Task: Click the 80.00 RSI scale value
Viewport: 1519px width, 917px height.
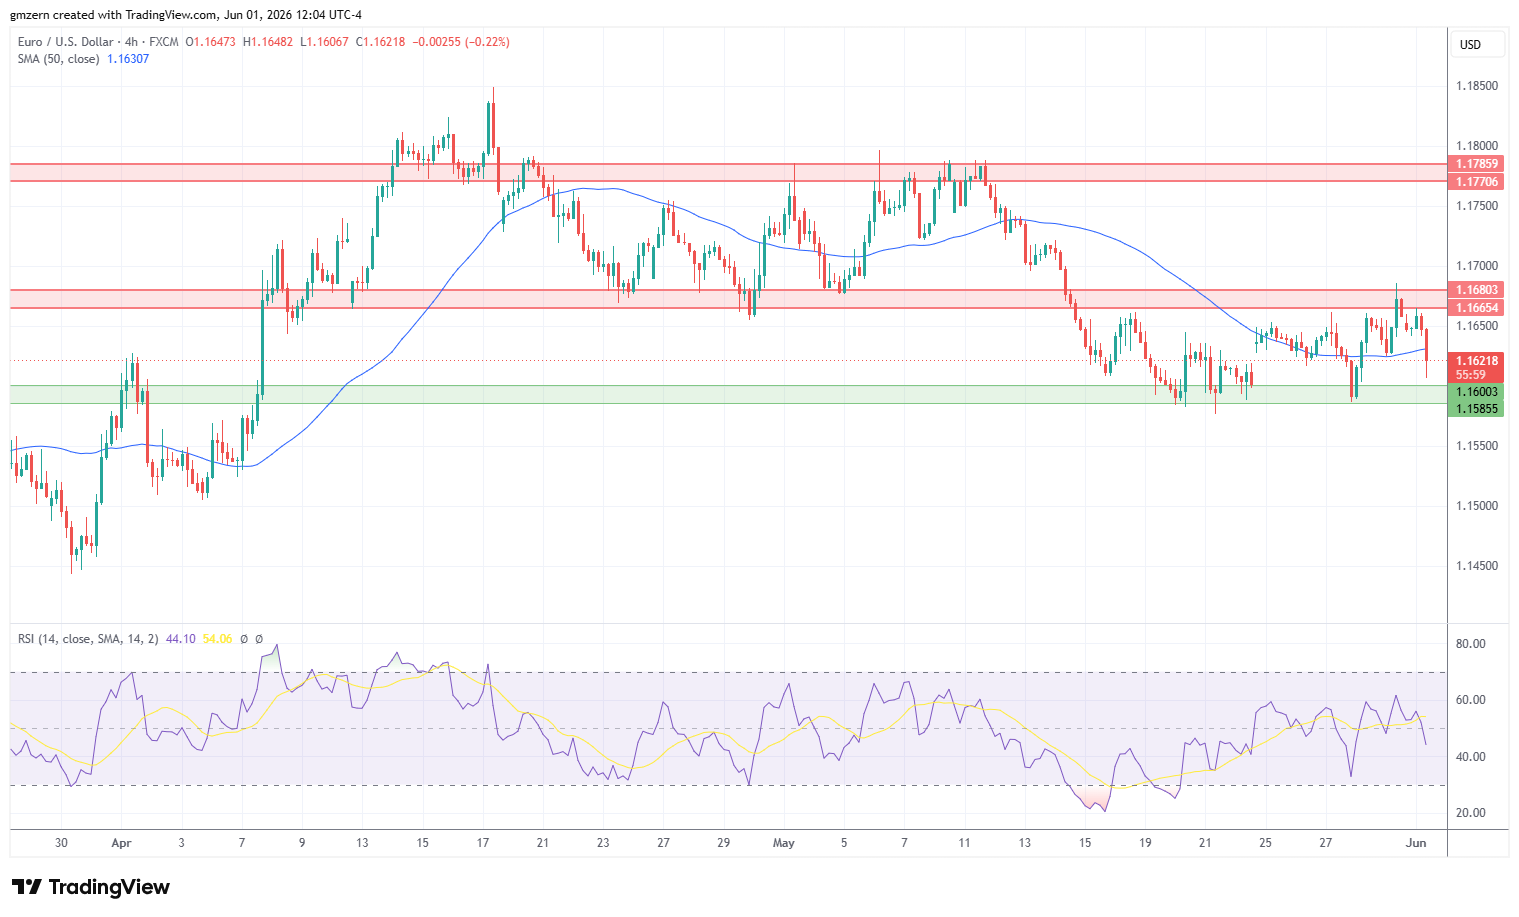Action: tap(1471, 644)
